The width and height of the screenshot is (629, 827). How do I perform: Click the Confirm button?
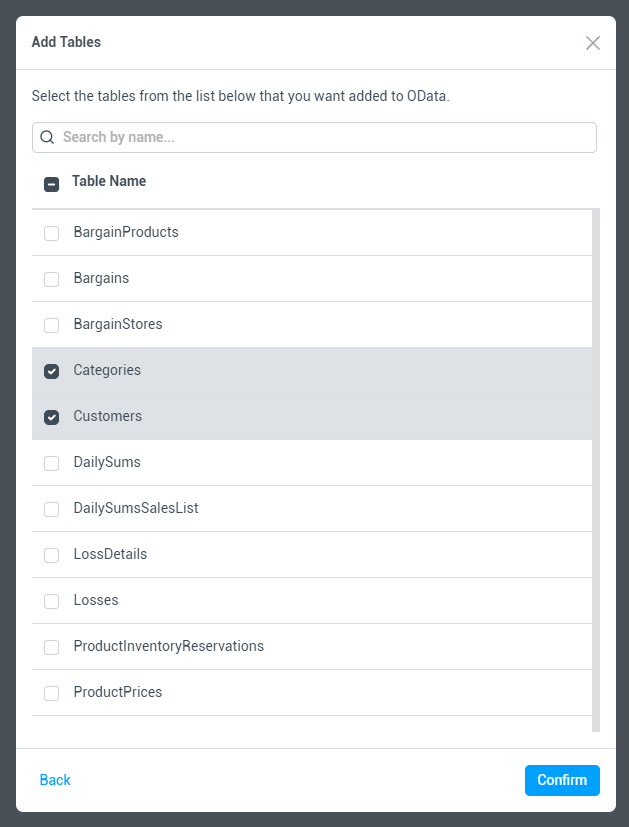(x=562, y=780)
